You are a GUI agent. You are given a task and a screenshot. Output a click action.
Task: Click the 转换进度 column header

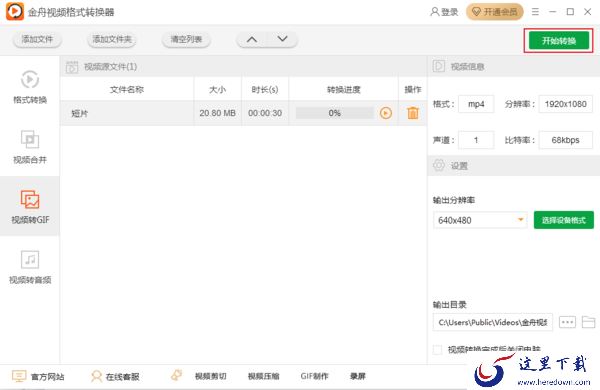tap(344, 90)
